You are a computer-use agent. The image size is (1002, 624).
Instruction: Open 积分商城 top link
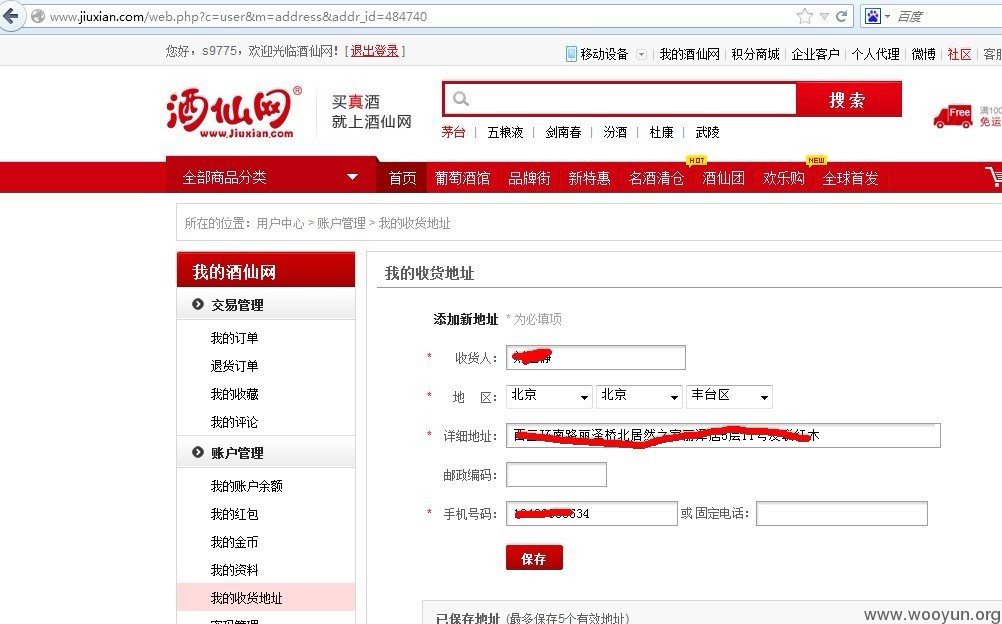coord(755,54)
